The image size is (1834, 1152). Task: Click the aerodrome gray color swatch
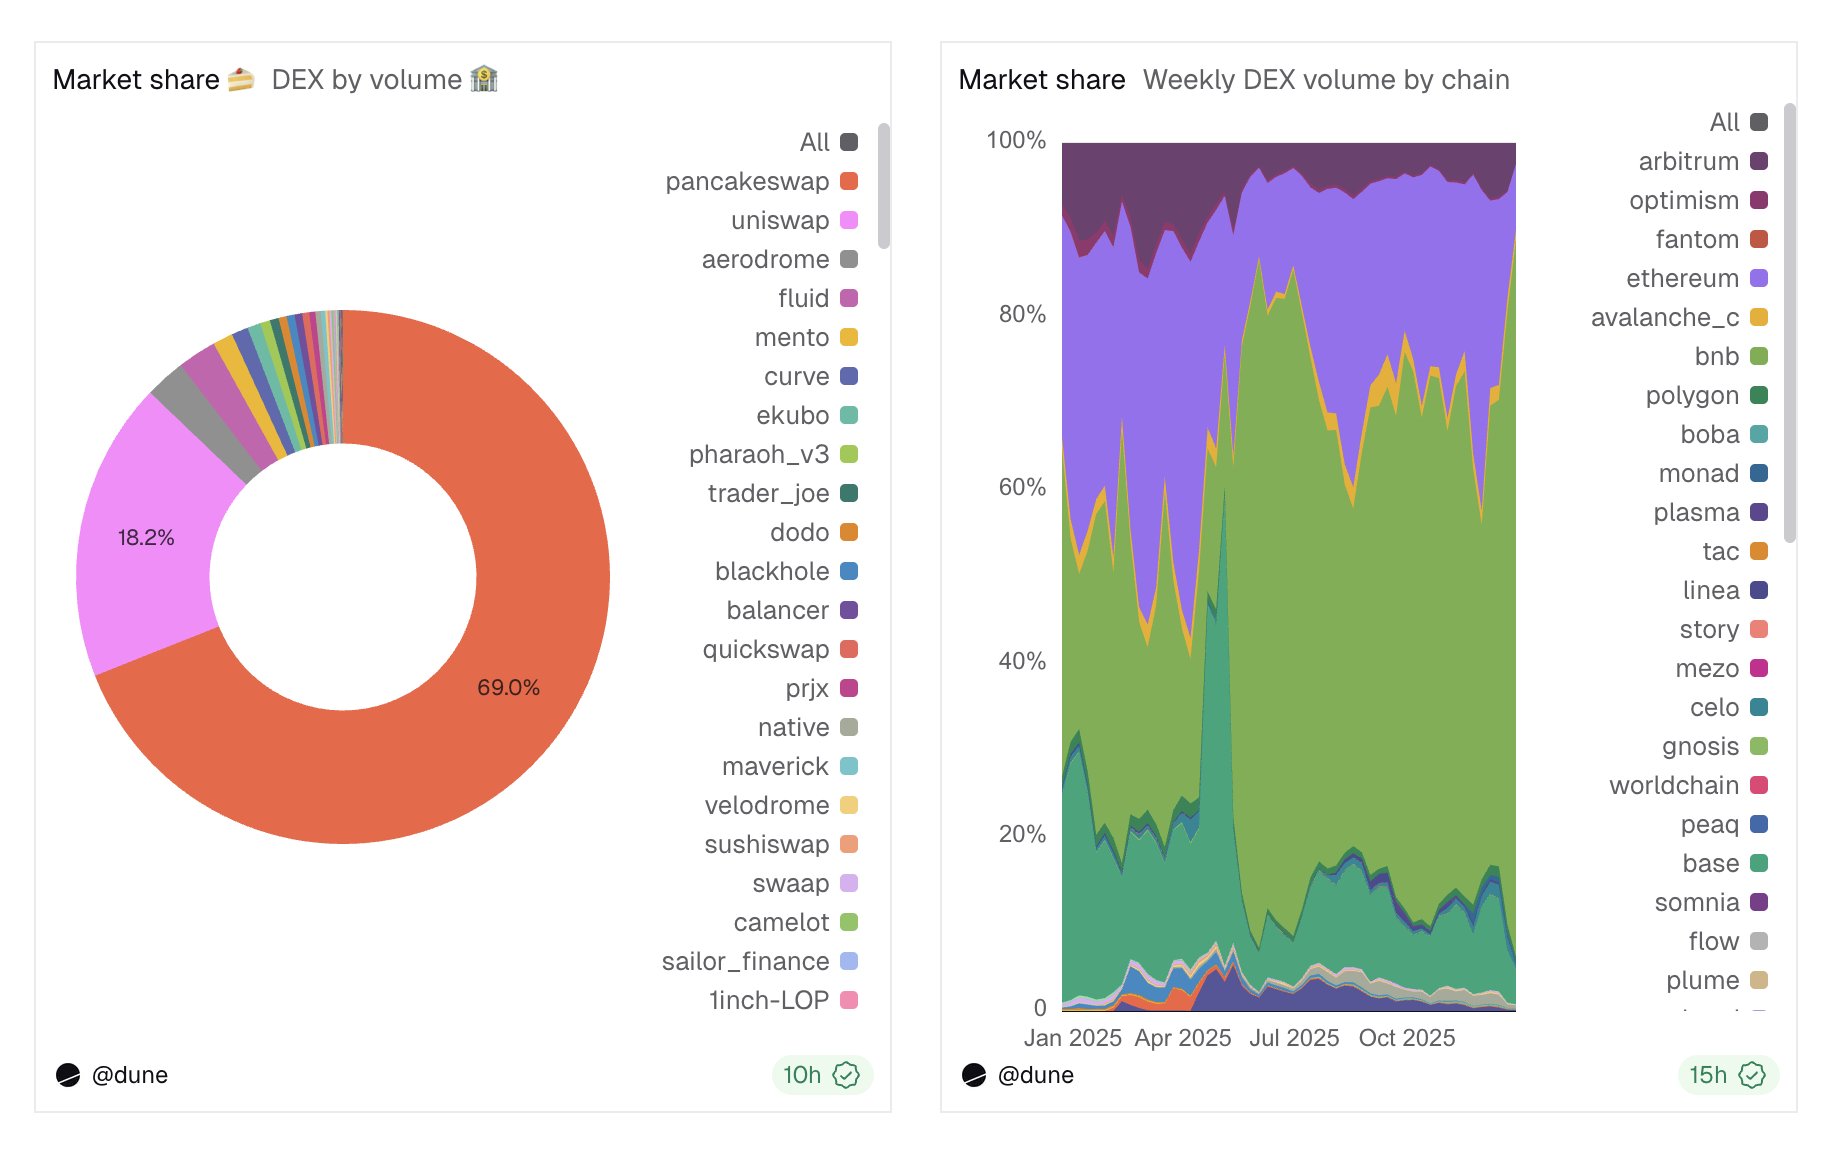click(849, 259)
